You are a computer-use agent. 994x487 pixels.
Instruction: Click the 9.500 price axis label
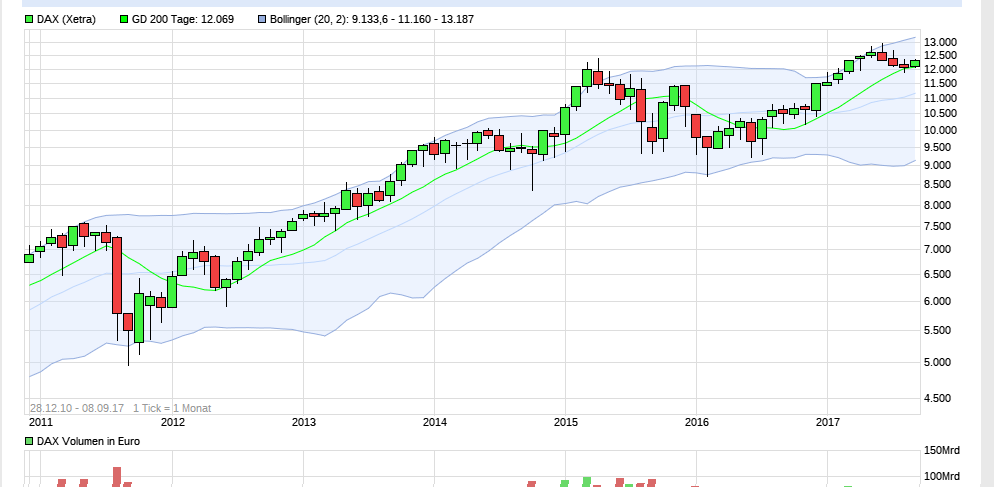(x=940, y=148)
